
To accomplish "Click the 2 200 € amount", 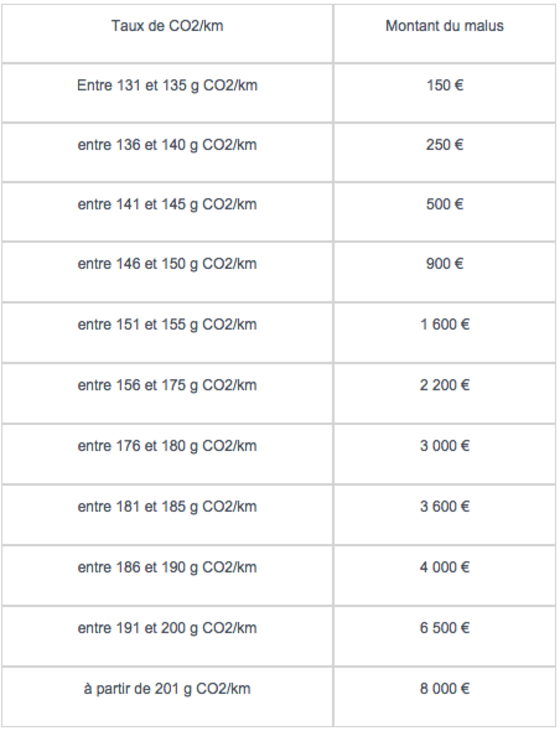I will click(x=444, y=385).
